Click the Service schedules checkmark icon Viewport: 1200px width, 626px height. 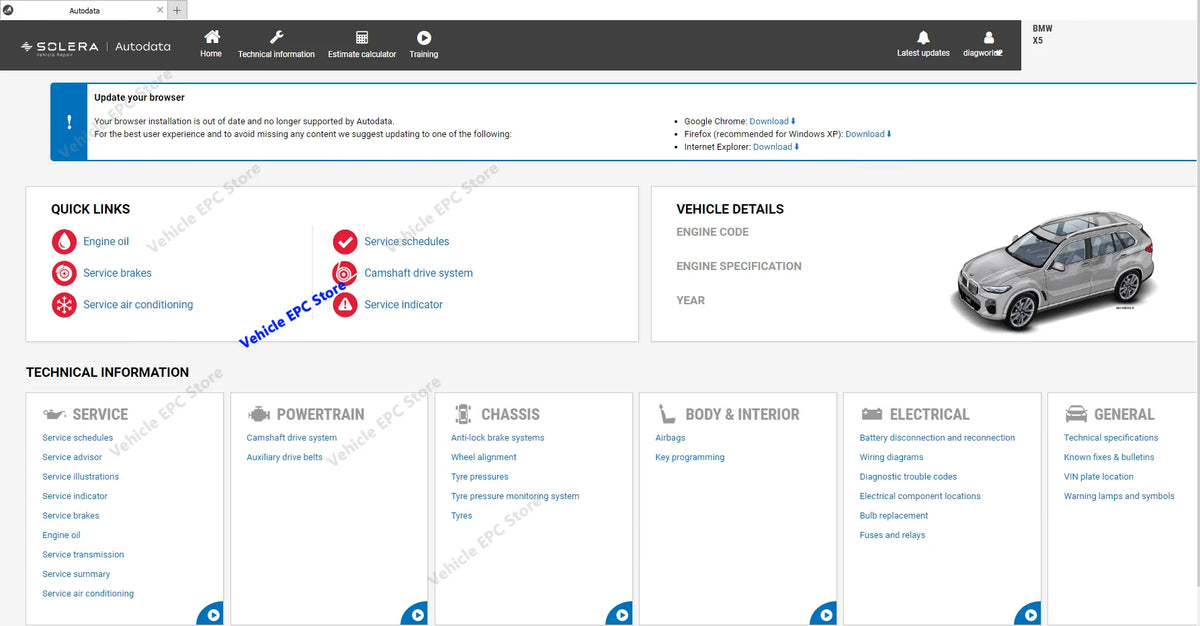click(x=345, y=241)
